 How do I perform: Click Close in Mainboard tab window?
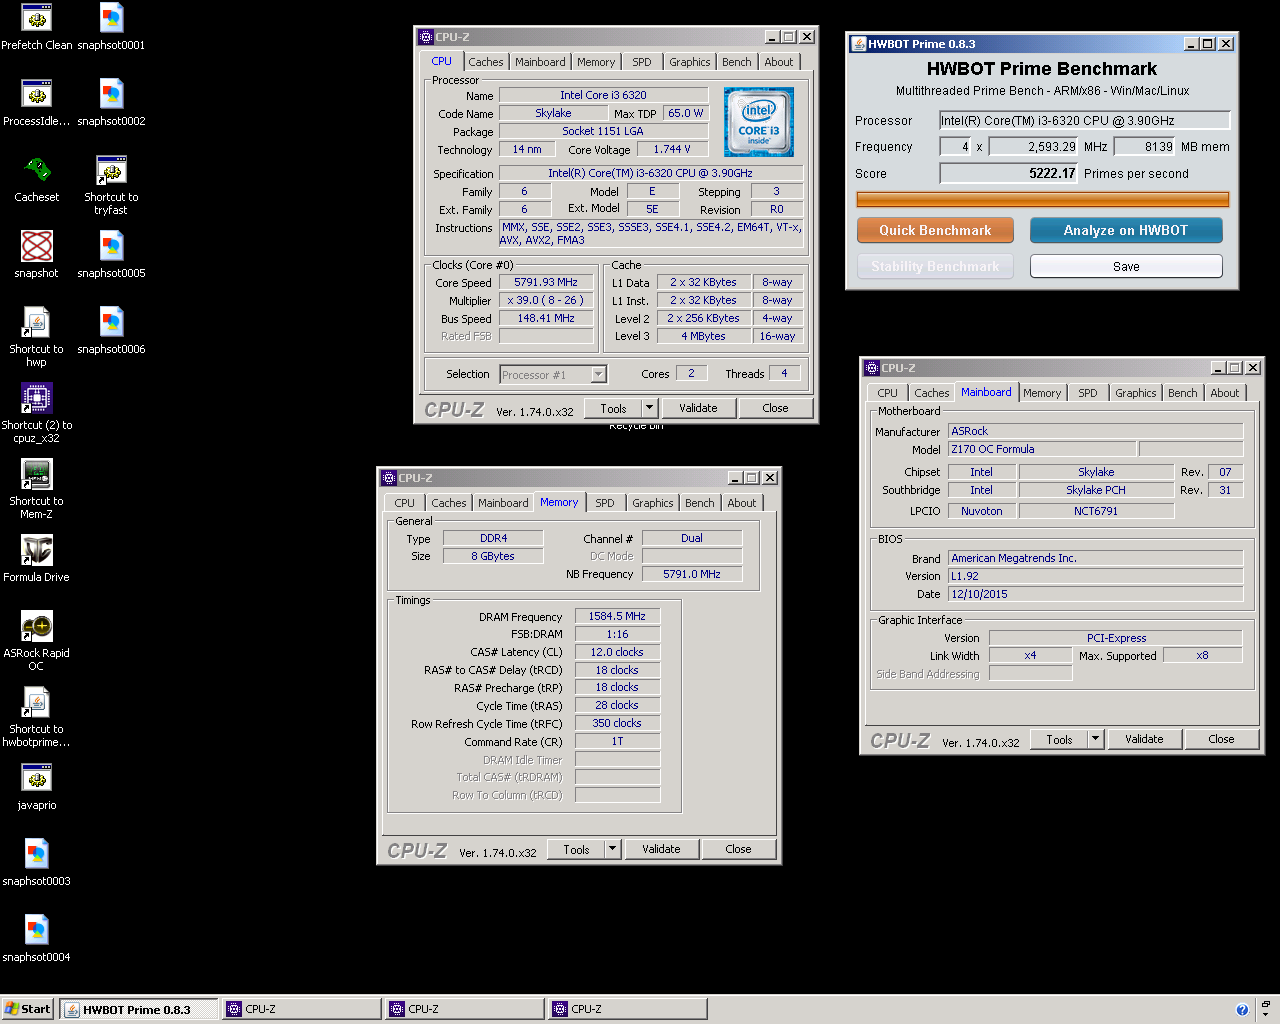tap(1221, 739)
